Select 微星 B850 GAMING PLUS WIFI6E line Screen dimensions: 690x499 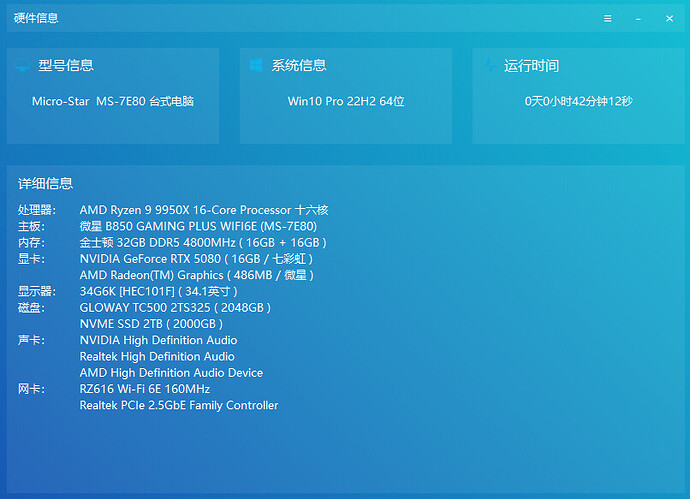click(x=198, y=226)
